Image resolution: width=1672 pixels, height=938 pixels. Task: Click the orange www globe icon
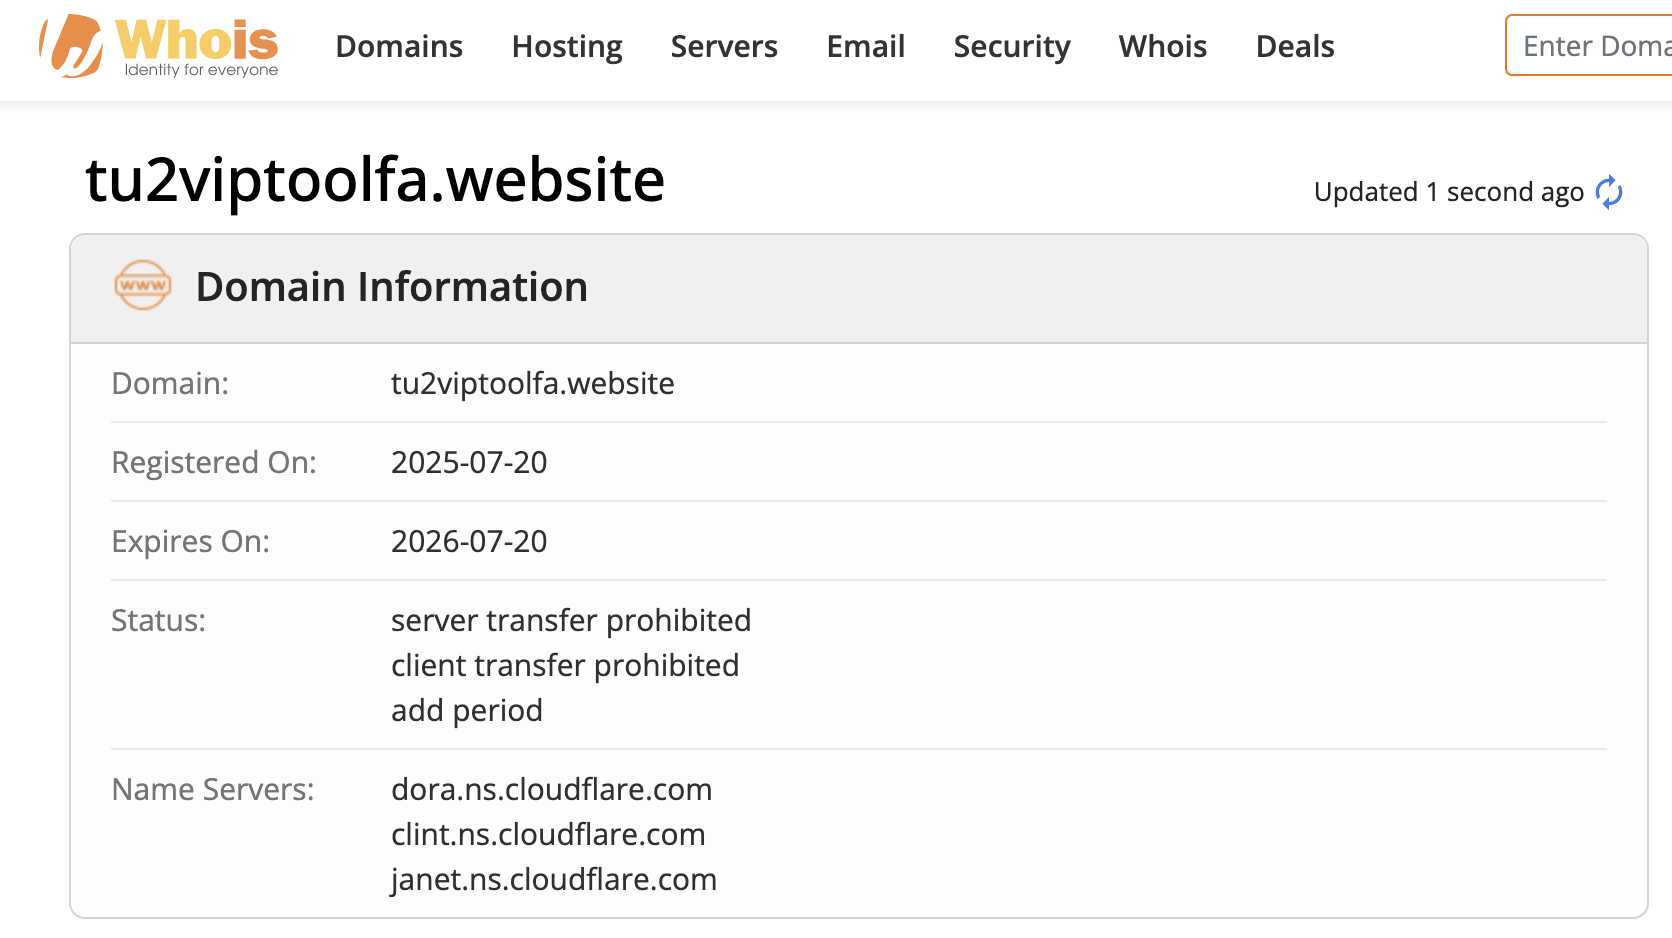[x=143, y=286]
